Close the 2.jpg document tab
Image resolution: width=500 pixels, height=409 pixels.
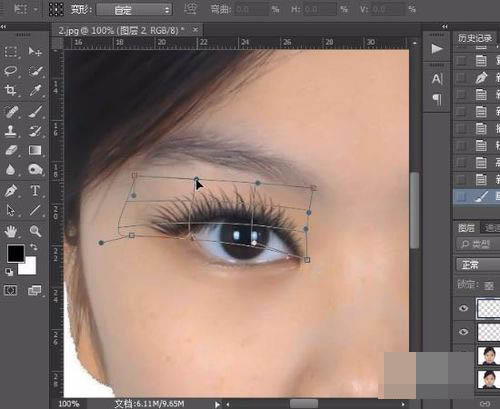point(195,30)
